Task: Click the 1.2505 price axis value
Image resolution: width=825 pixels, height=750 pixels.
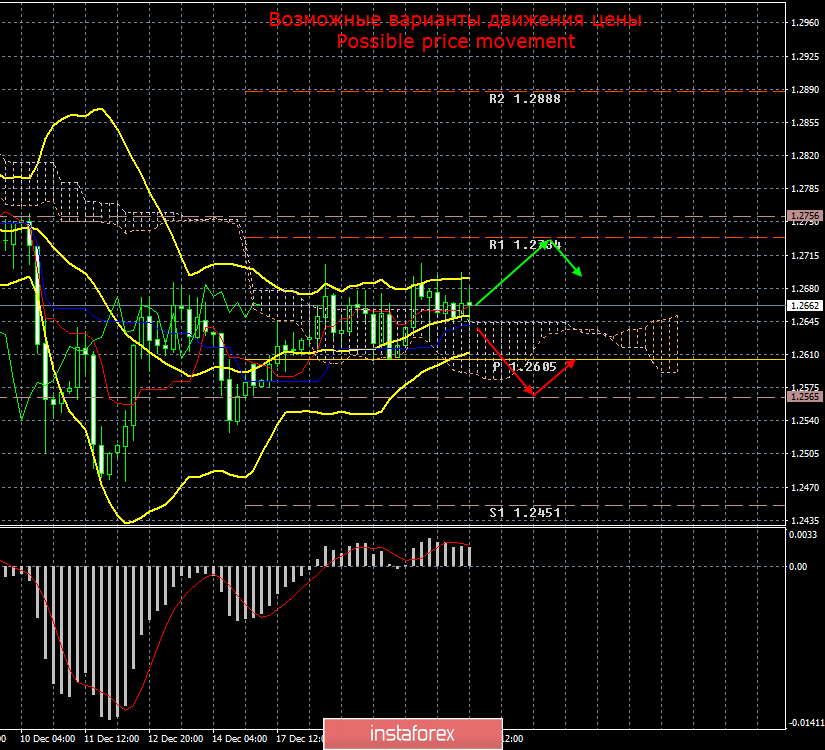Action: click(805, 454)
